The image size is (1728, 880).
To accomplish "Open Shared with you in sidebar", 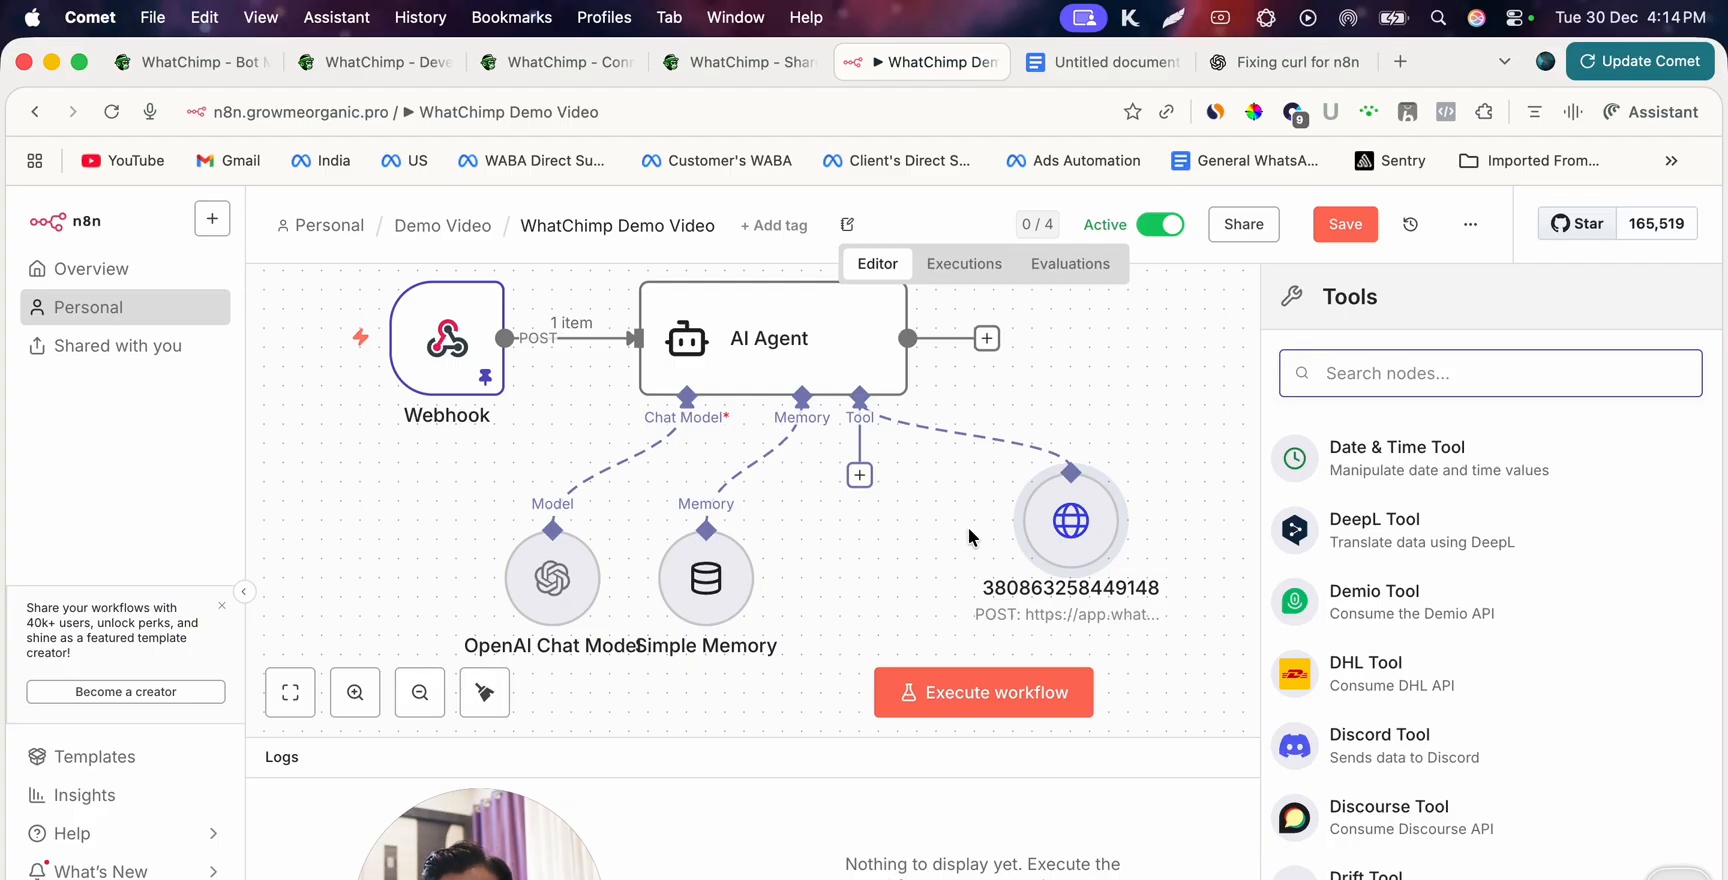I will (125, 346).
